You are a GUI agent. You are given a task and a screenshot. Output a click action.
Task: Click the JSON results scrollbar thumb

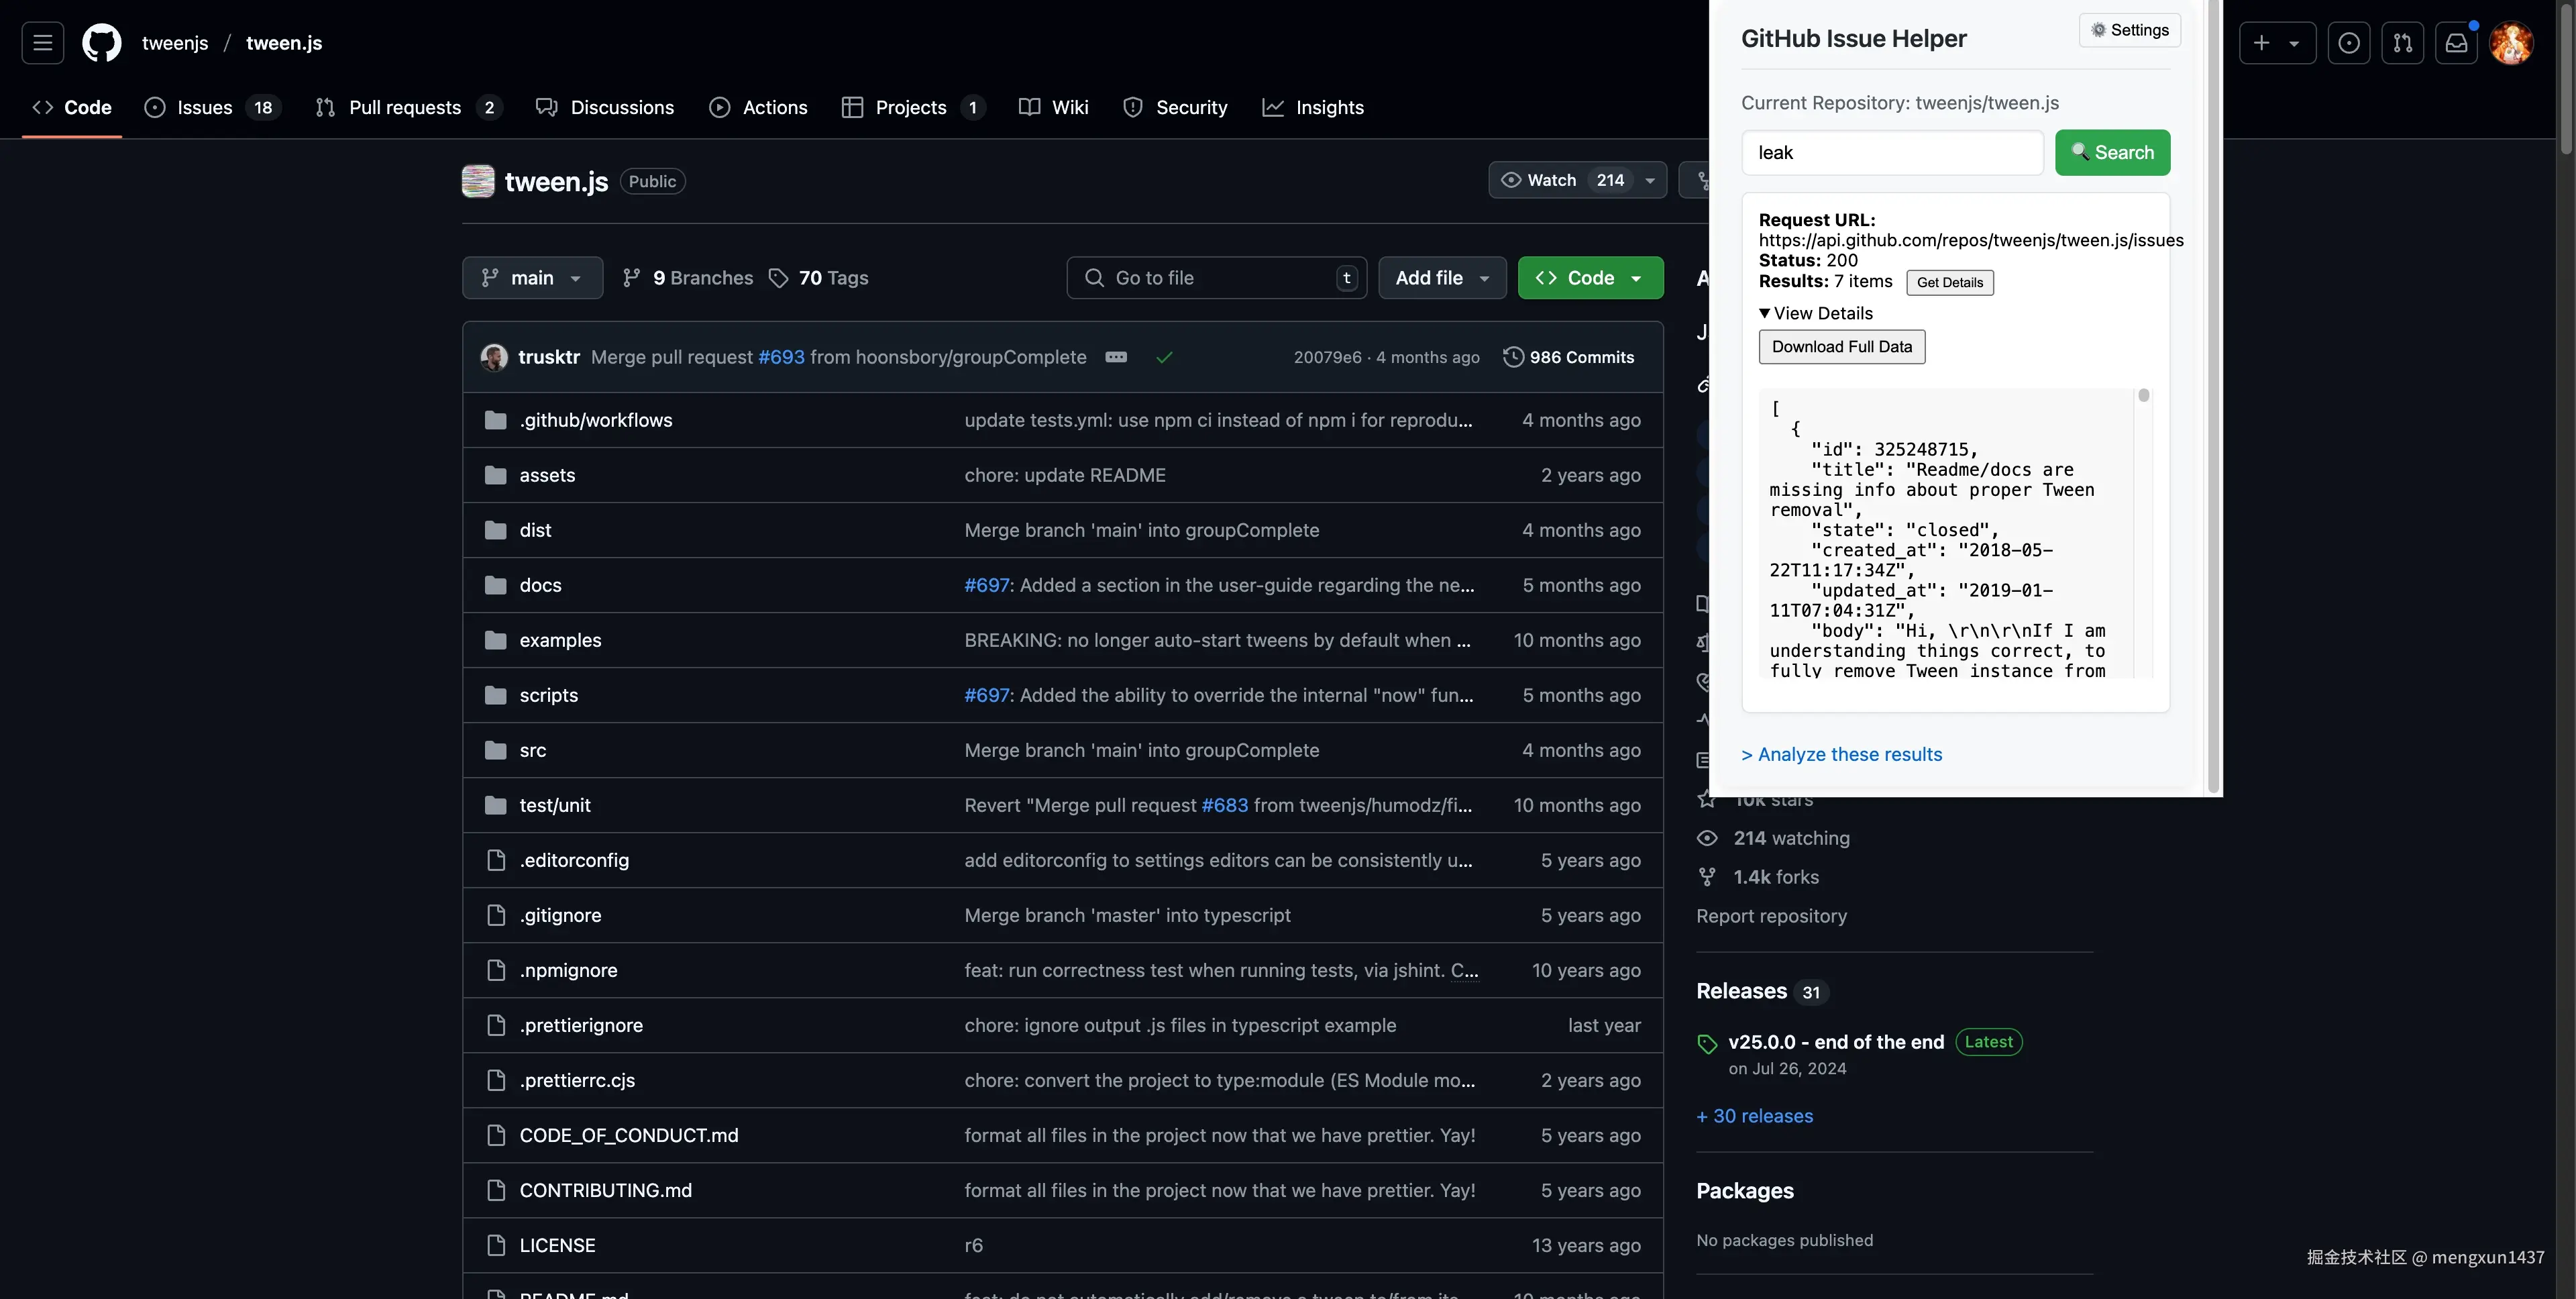click(2143, 396)
